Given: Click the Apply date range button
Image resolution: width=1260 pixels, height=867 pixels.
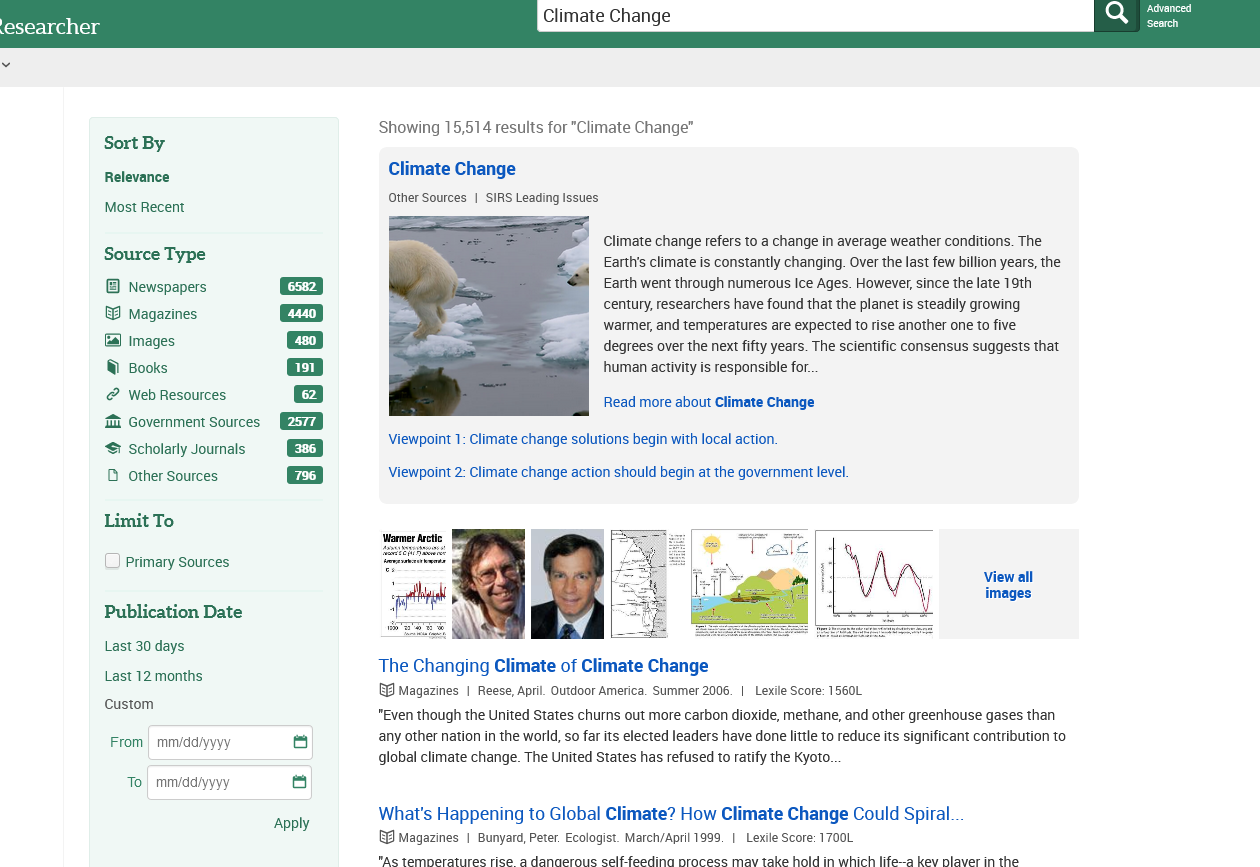Looking at the screenshot, I should click(291, 823).
